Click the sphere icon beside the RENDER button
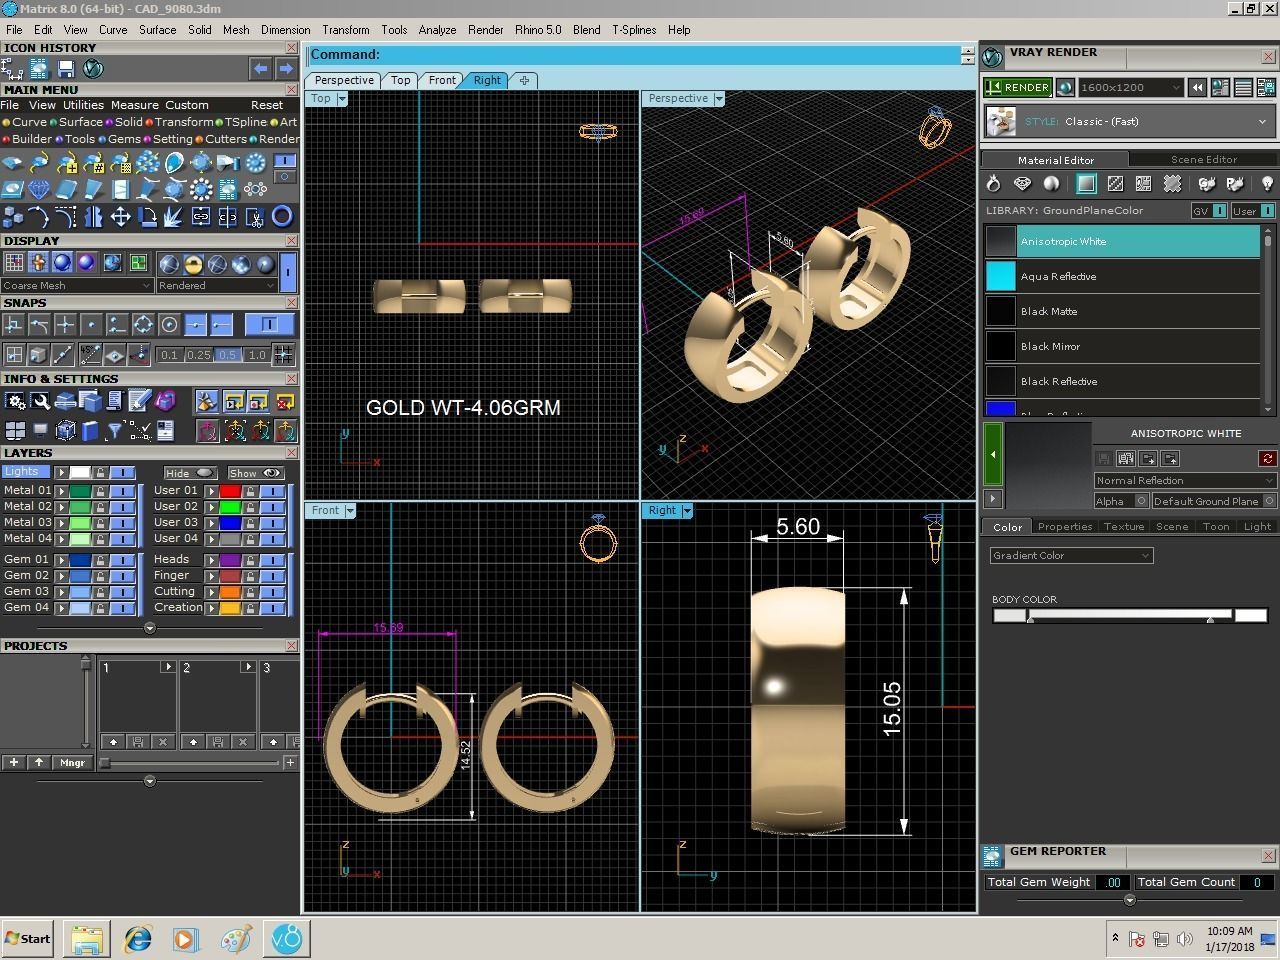The image size is (1280, 960). tap(1065, 88)
